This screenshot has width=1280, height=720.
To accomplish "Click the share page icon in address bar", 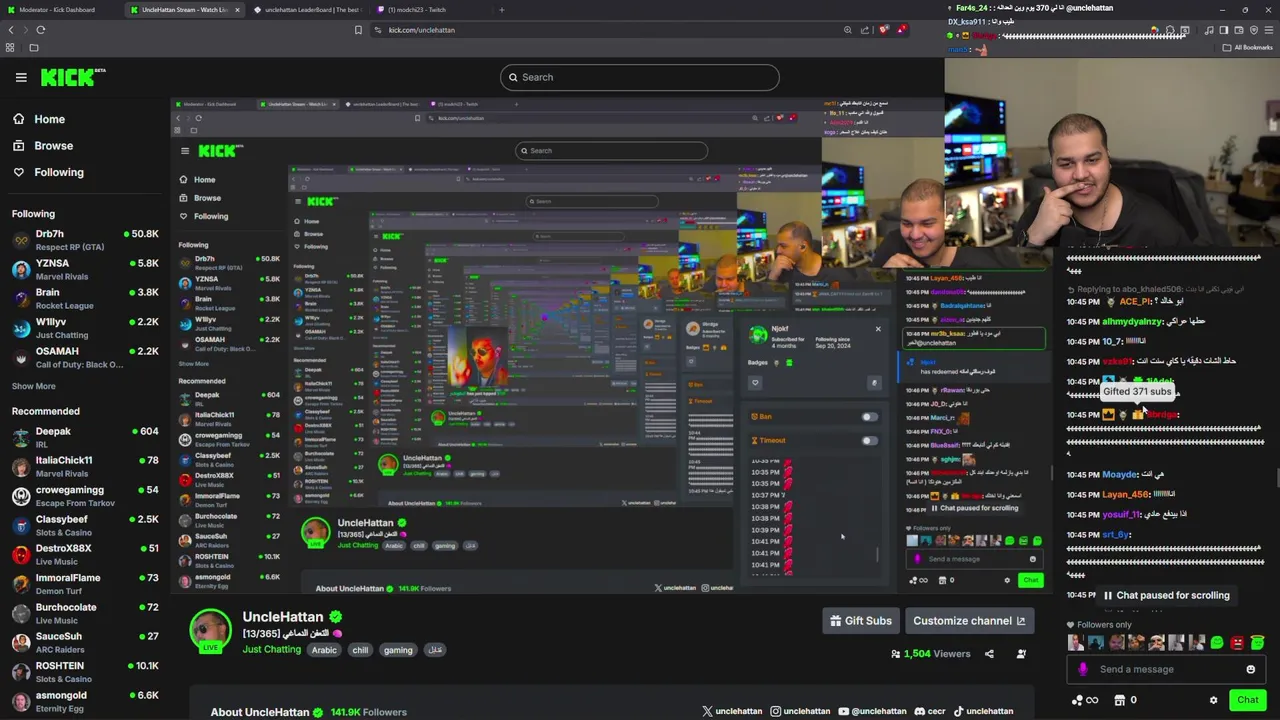I will 865,30.
